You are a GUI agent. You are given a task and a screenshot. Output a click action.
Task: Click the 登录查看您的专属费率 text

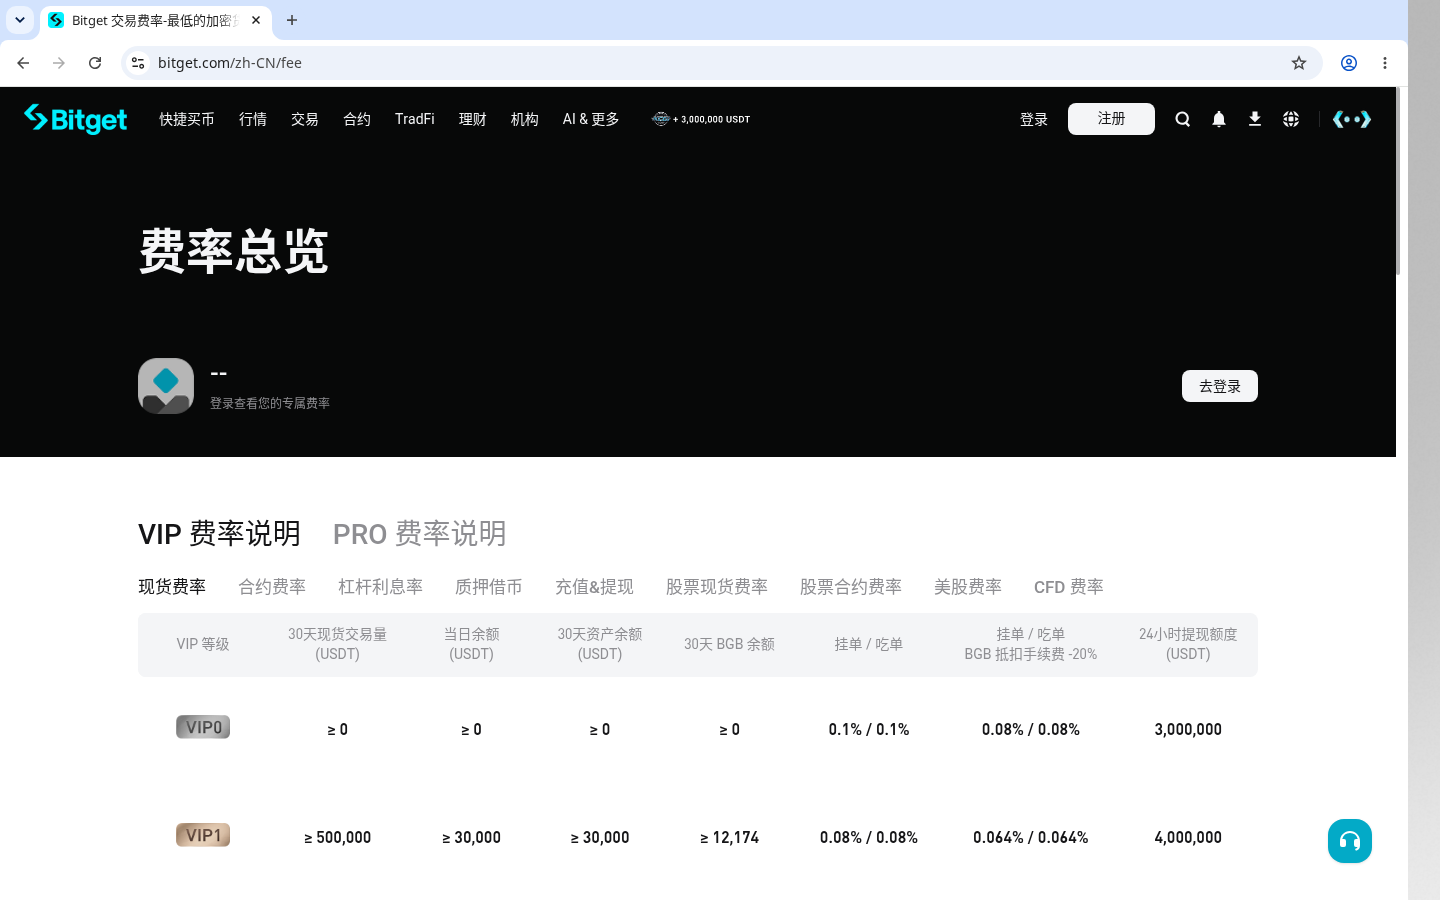tap(270, 404)
